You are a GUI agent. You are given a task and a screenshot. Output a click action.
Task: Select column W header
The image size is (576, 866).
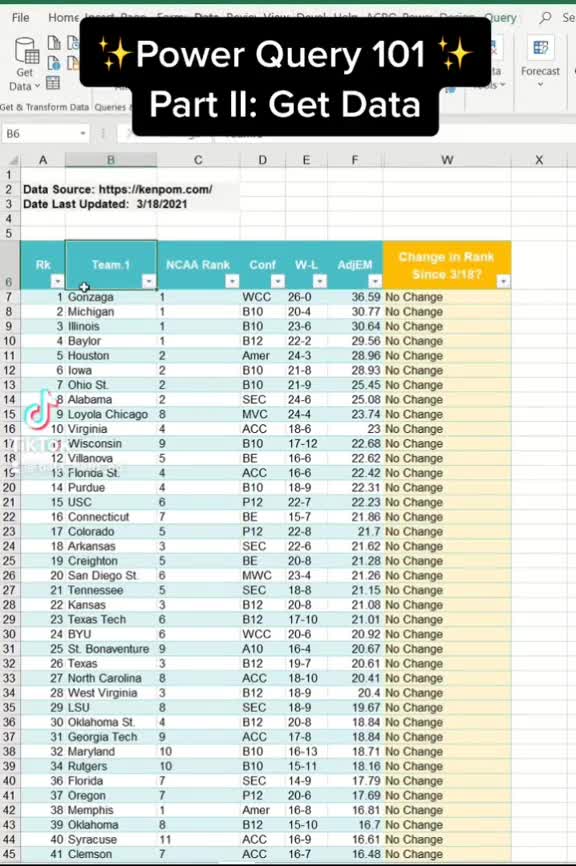[x=447, y=160]
